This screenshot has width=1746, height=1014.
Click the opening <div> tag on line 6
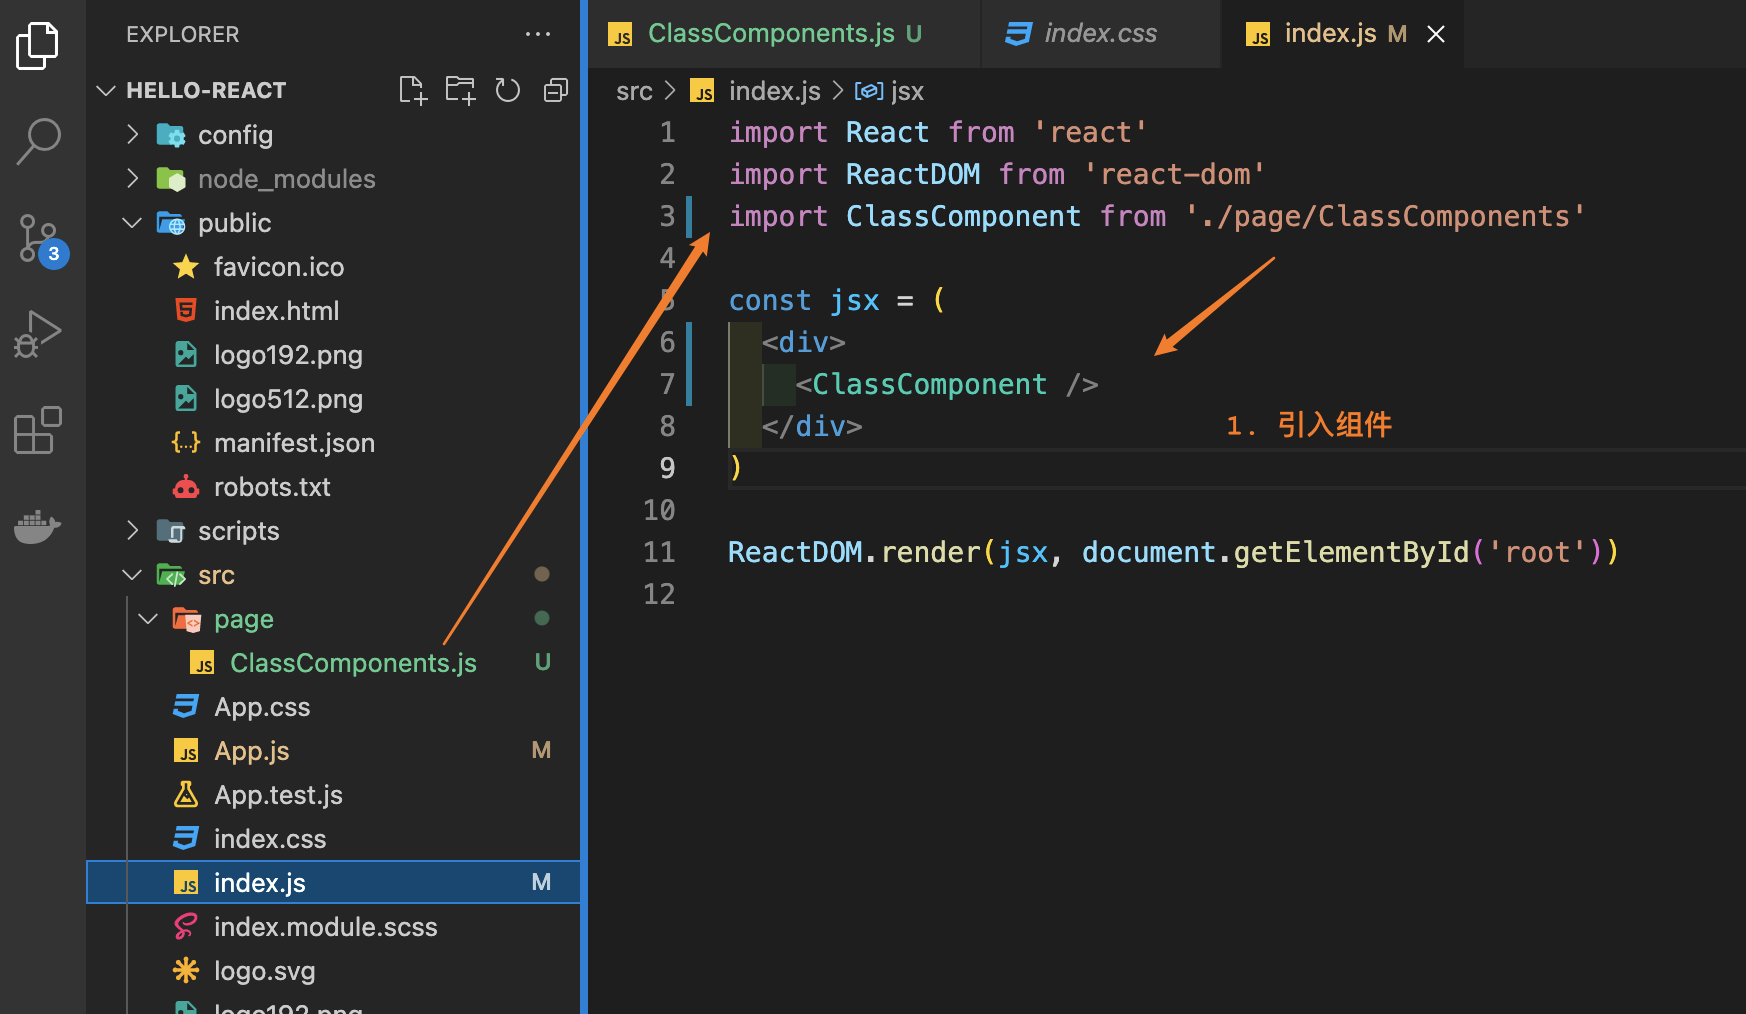(x=803, y=342)
